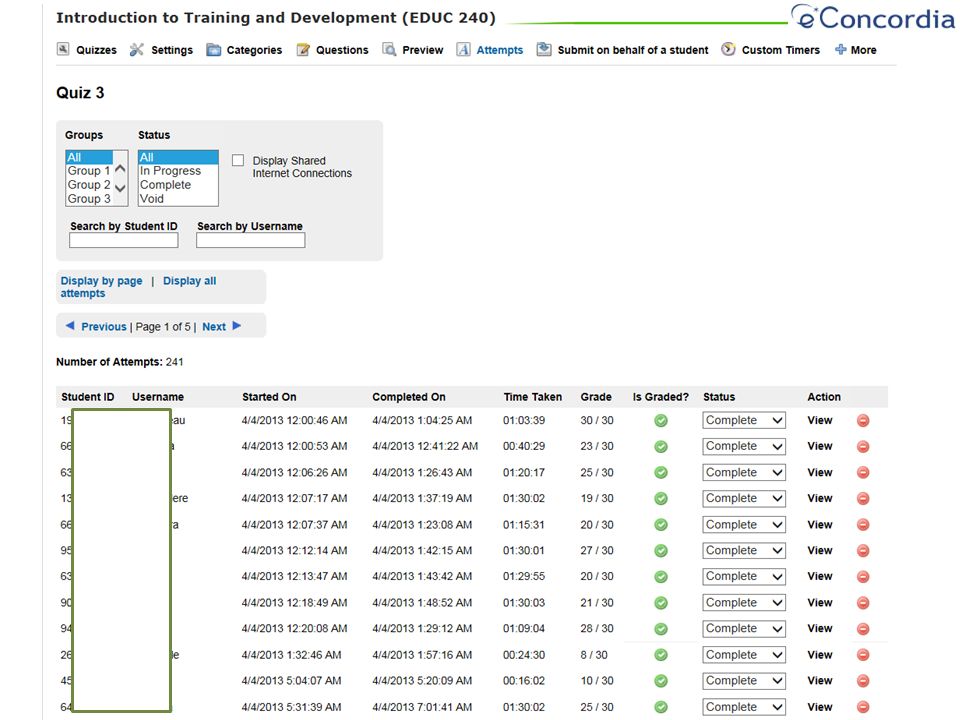Click graded checkmark for 30 / 30 attempt
Screen dimensions: 960x720
tap(661, 421)
